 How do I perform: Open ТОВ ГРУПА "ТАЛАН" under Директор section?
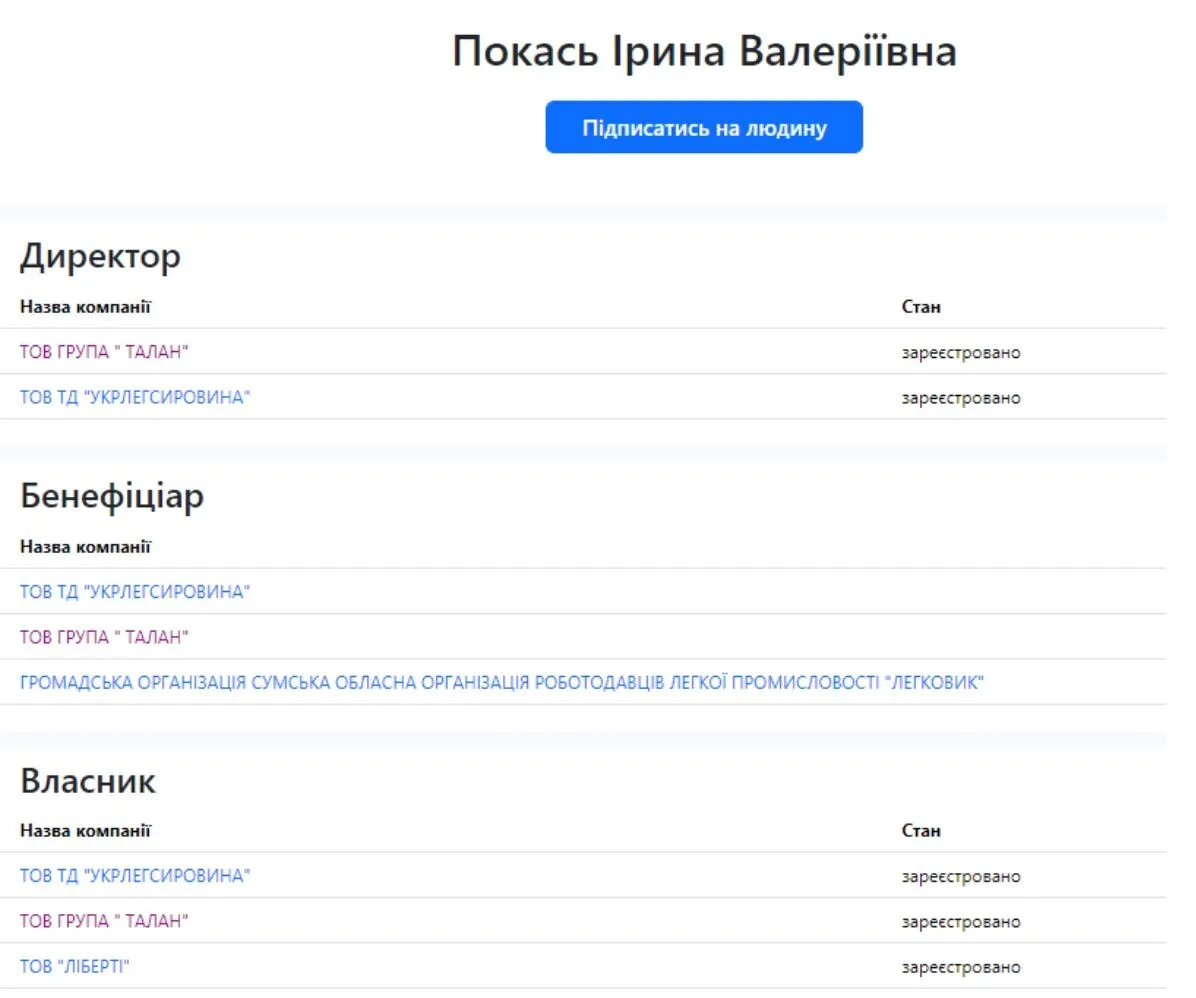(104, 352)
